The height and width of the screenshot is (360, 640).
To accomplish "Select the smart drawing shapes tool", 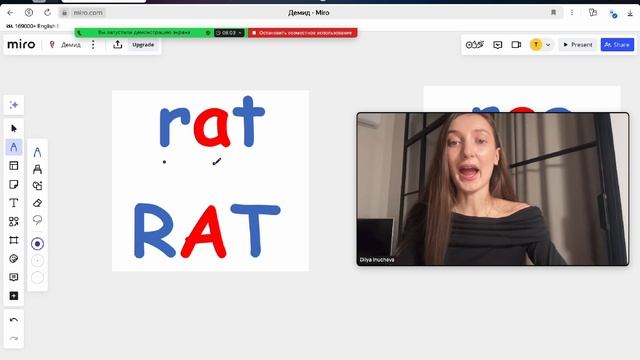I will pyautogui.click(x=37, y=186).
